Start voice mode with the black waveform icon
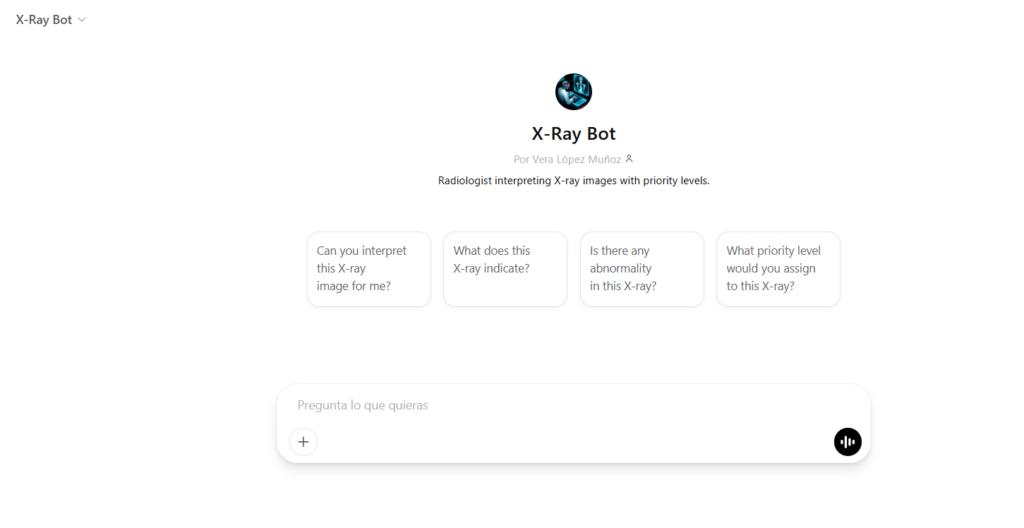The image size is (1024, 528). click(x=848, y=442)
